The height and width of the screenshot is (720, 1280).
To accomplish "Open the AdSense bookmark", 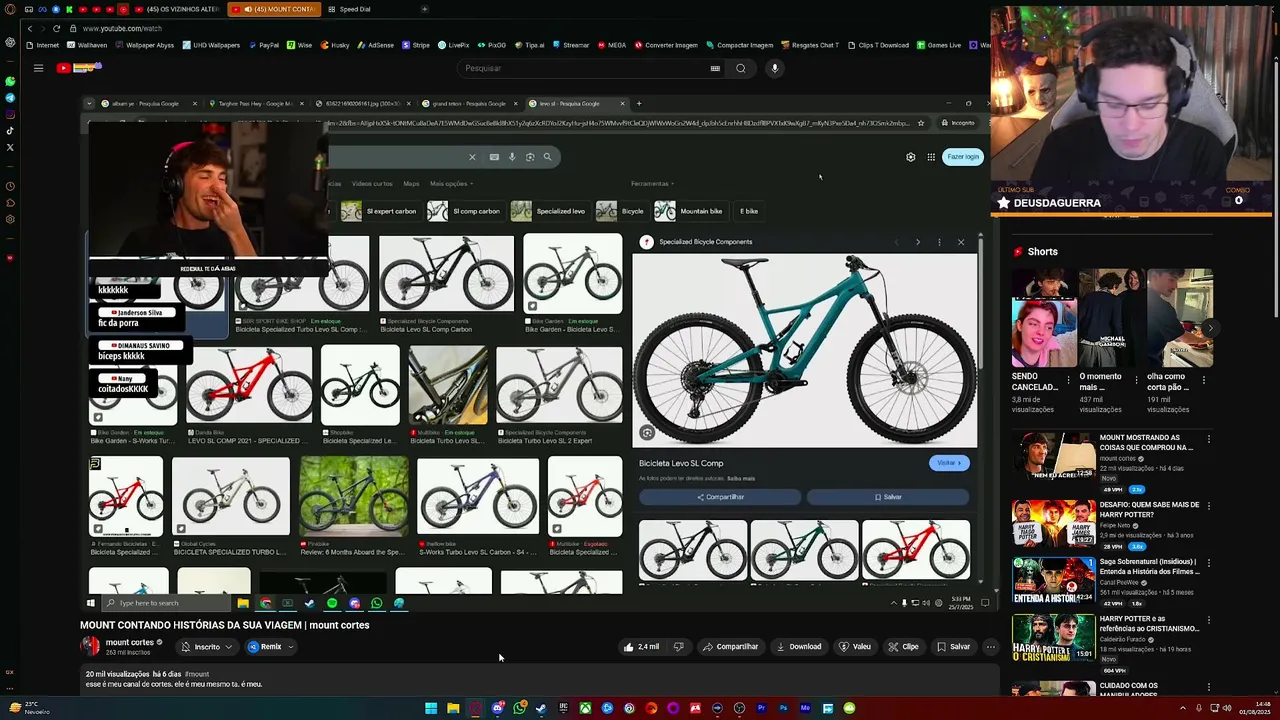I will pyautogui.click(x=375, y=45).
